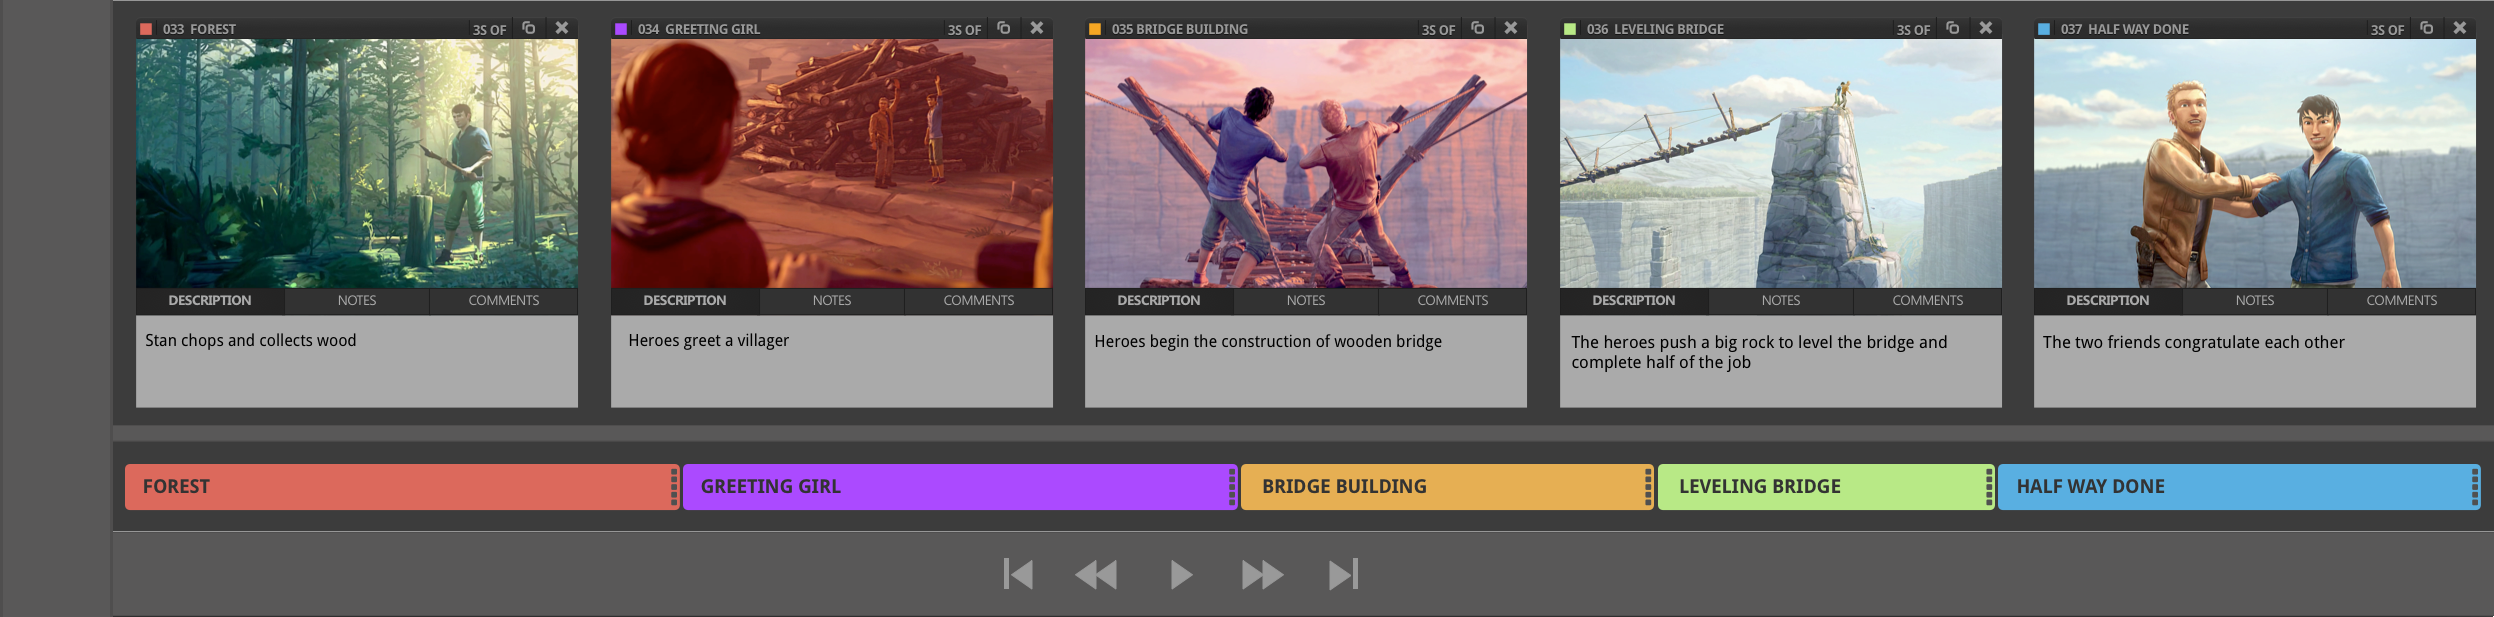The image size is (2494, 617).
Task: Open the Comments tab of Leveling Bridge
Action: (1928, 301)
